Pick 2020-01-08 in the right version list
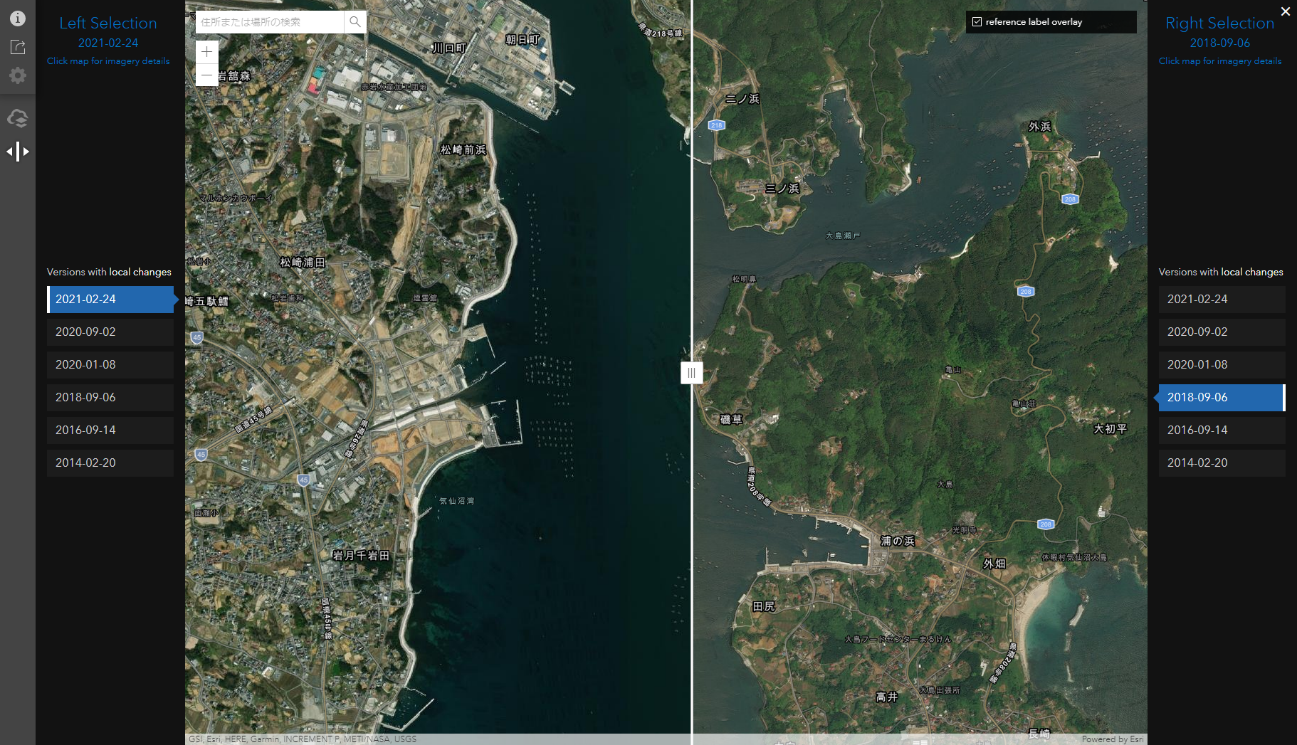 pos(1221,365)
